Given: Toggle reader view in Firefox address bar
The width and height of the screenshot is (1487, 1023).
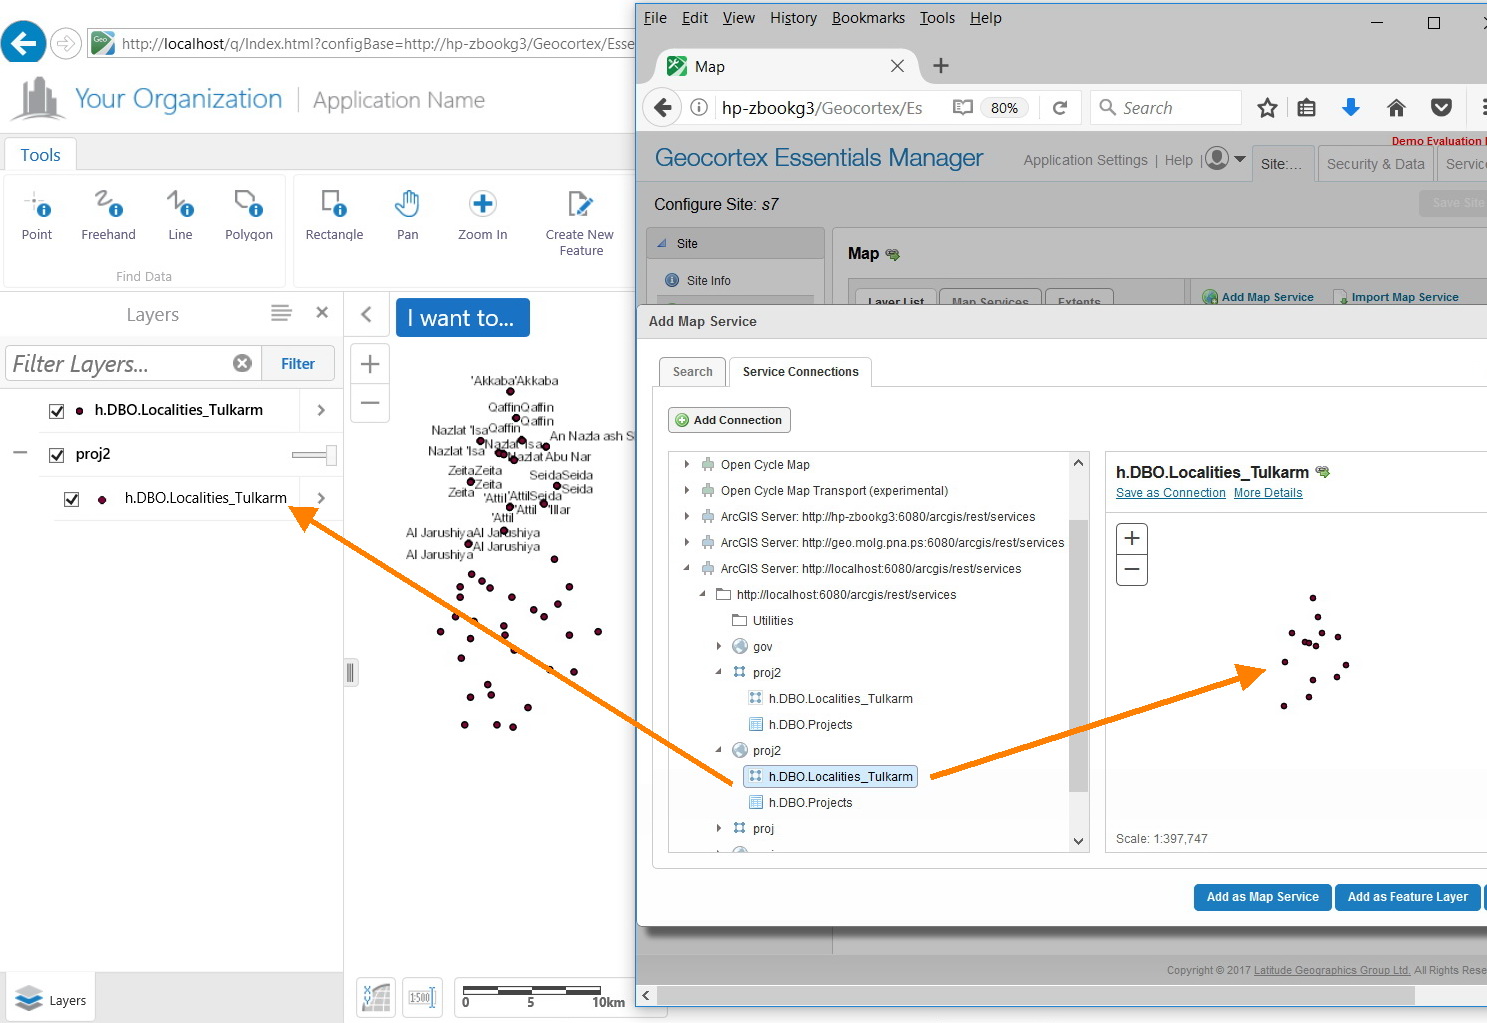Looking at the screenshot, I should pos(962,108).
